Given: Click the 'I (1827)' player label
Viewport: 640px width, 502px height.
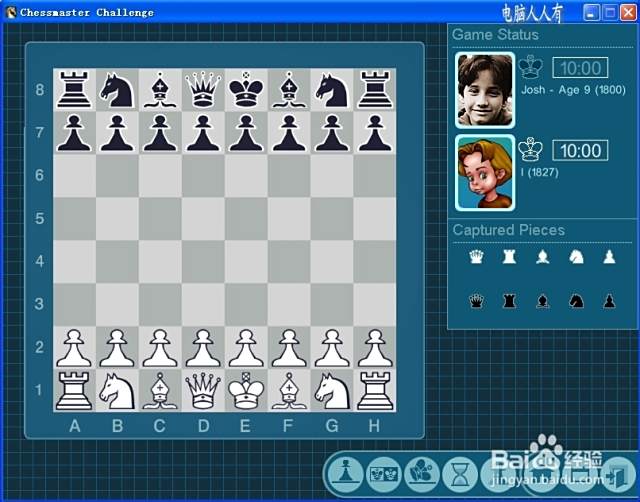Looking at the screenshot, I should click(x=540, y=172).
